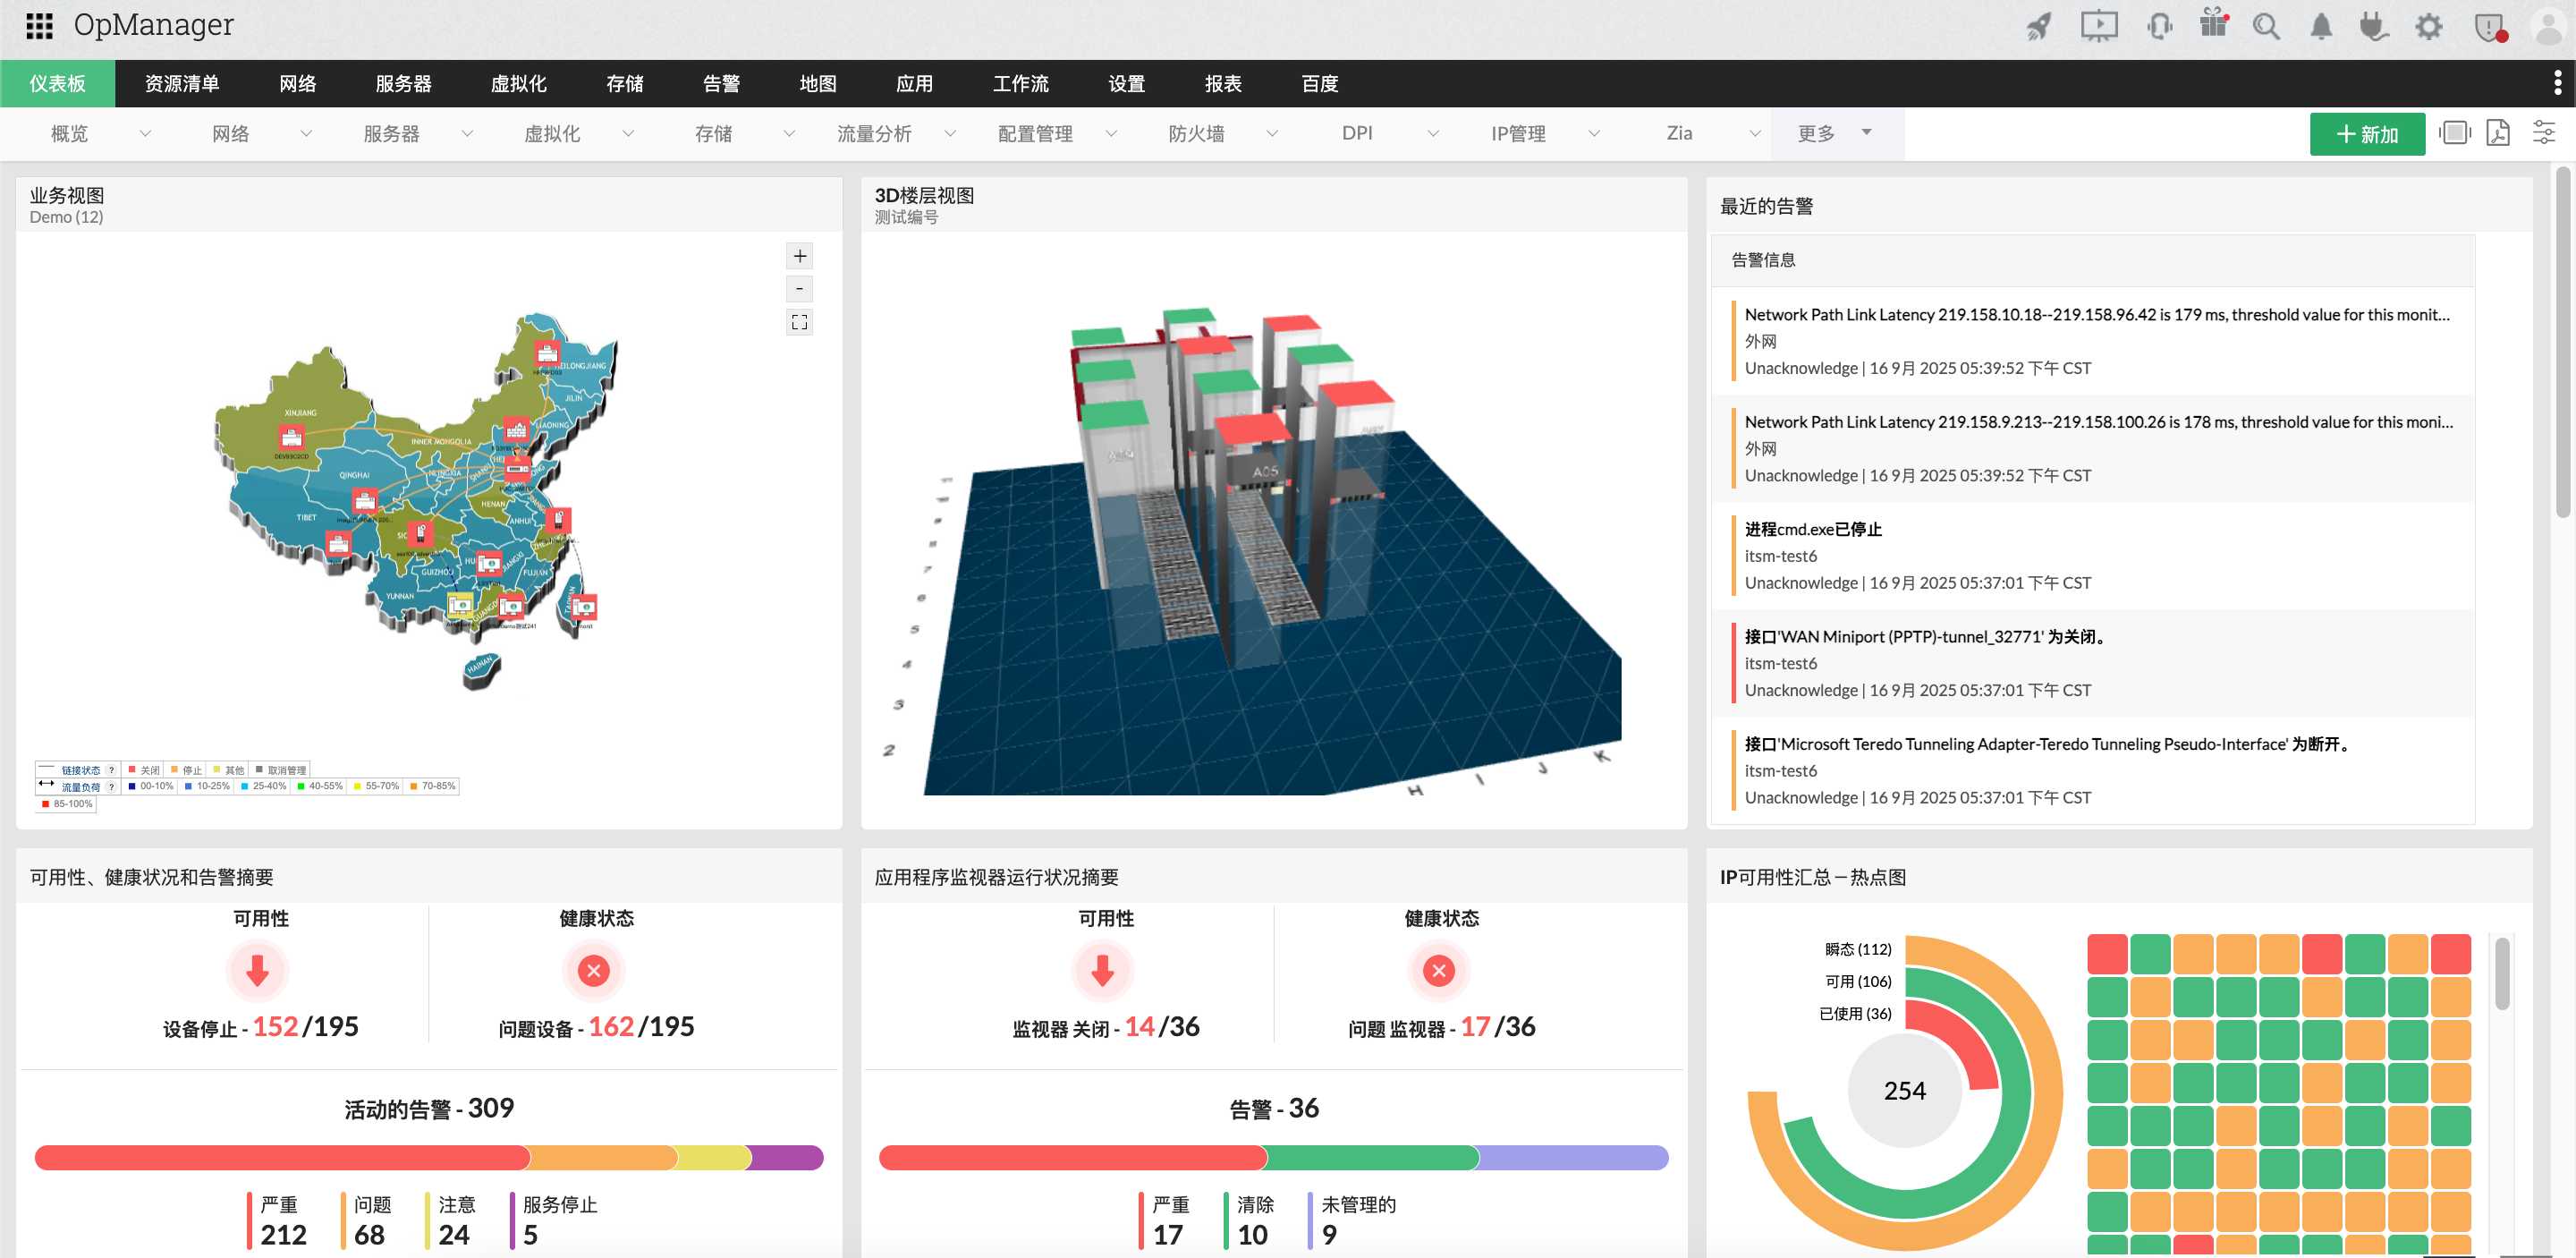Open the notifications bell icon
This screenshot has width=2576, height=1258.
(2322, 26)
